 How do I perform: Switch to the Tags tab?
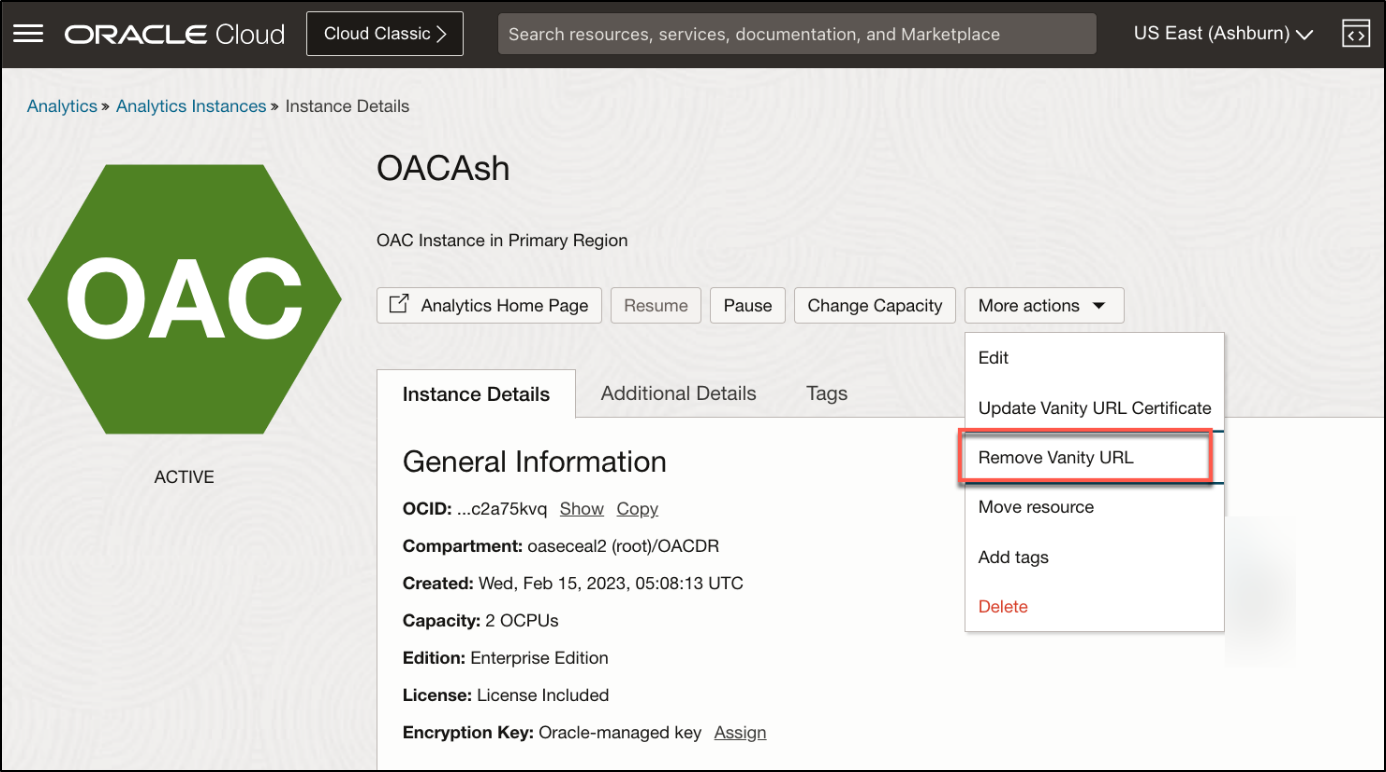click(827, 394)
